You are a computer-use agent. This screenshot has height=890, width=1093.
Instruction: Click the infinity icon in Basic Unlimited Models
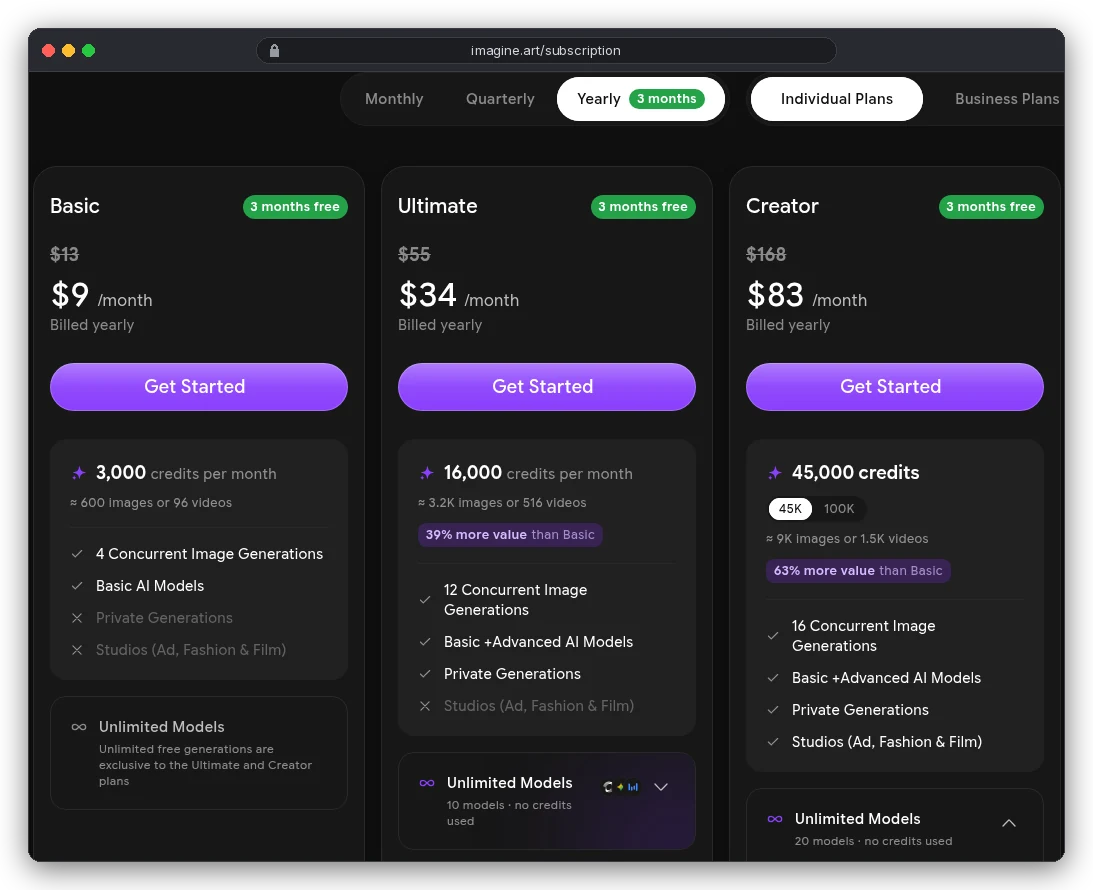(x=79, y=727)
